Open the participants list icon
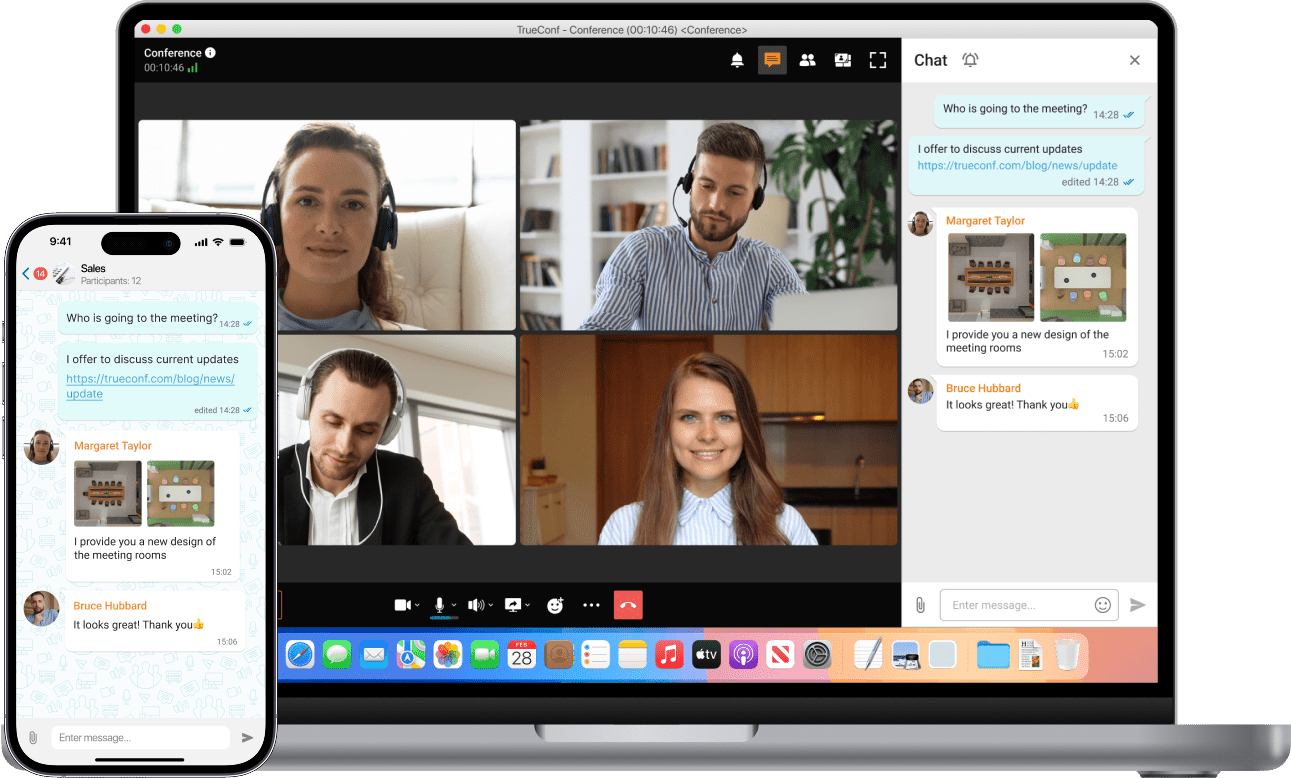This screenshot has height=778, width=1291. pos(808,60)
